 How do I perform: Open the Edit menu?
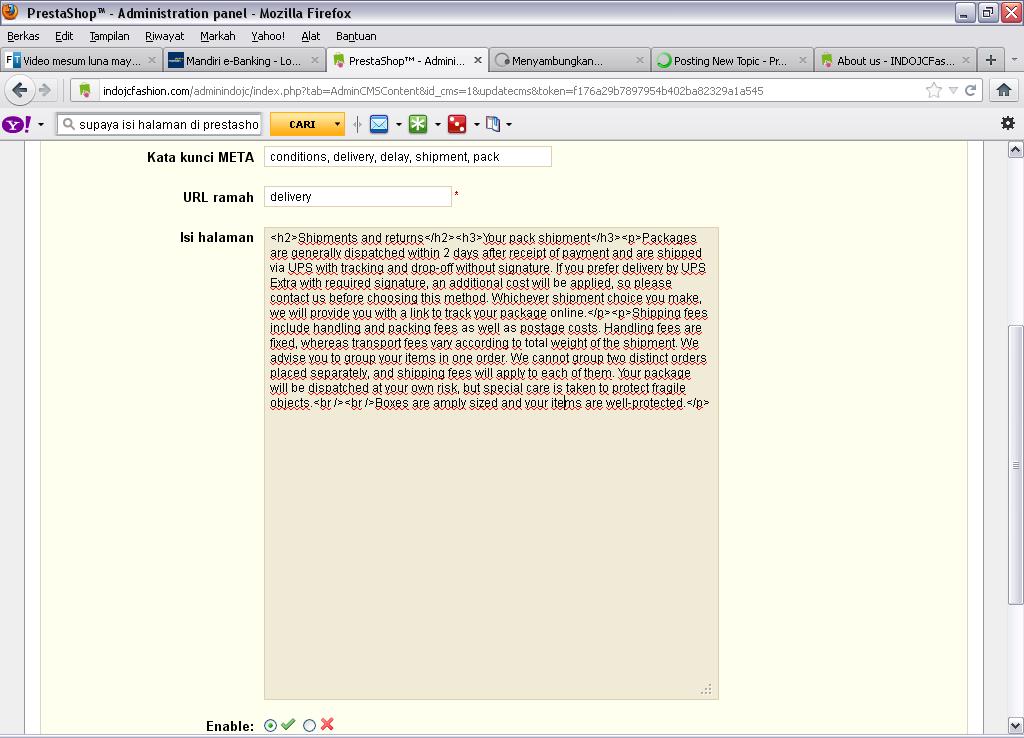64,36
